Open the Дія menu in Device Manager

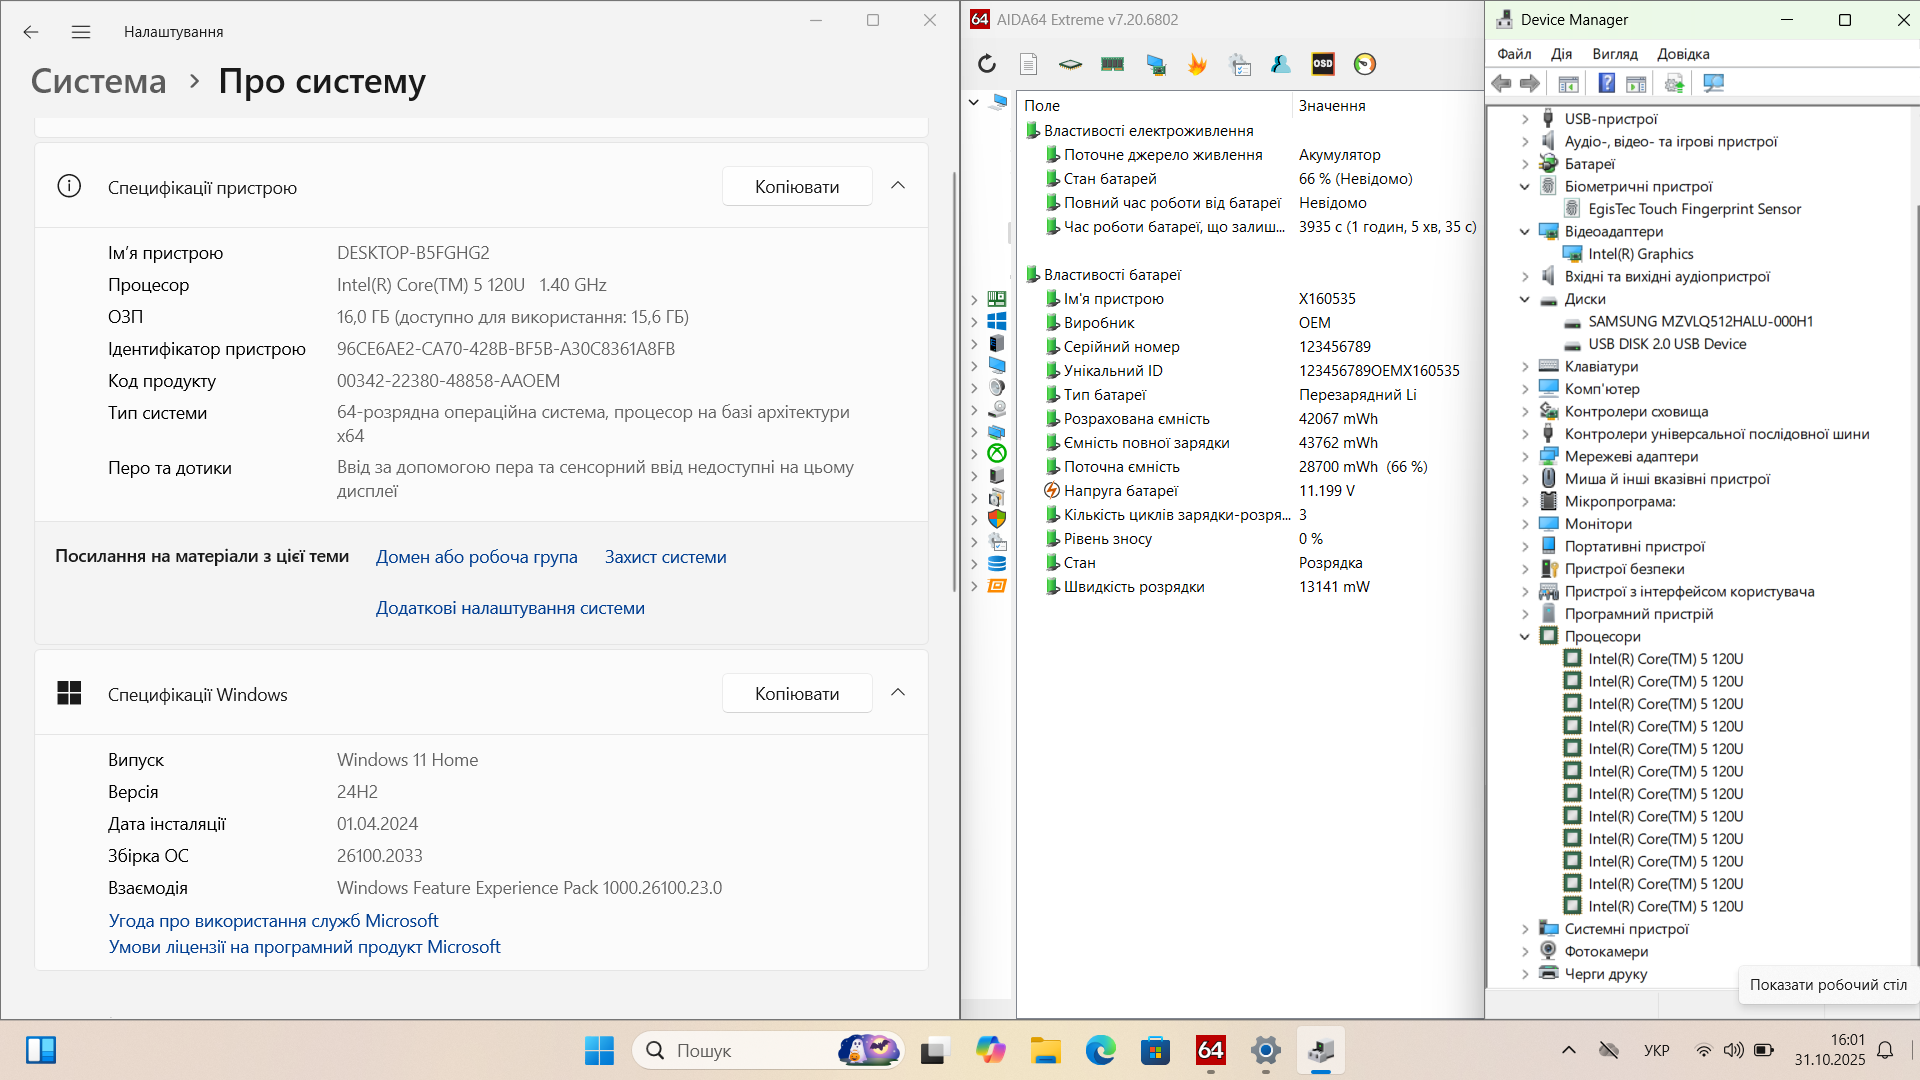point(1561,54)
